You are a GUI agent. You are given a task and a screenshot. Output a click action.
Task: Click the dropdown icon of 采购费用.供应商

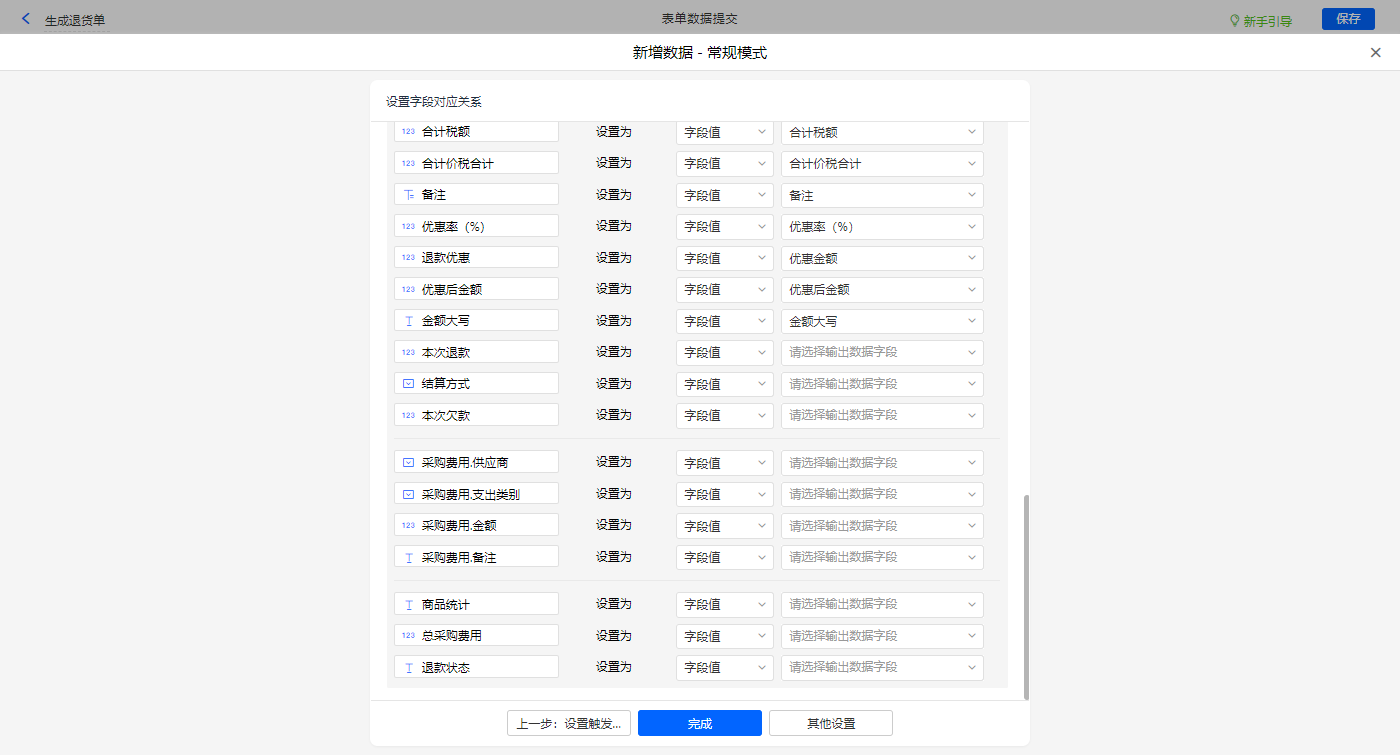tap(408, 463)
